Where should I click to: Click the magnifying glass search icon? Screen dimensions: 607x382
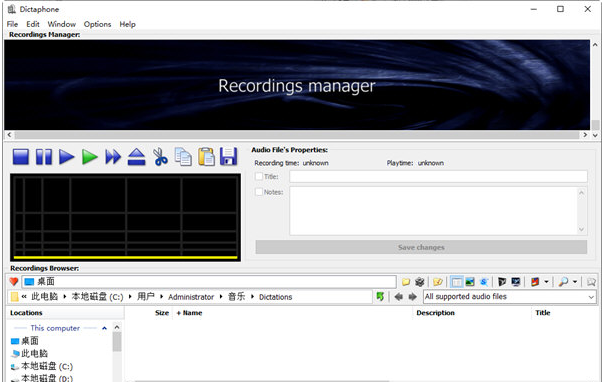click(563, 282)
